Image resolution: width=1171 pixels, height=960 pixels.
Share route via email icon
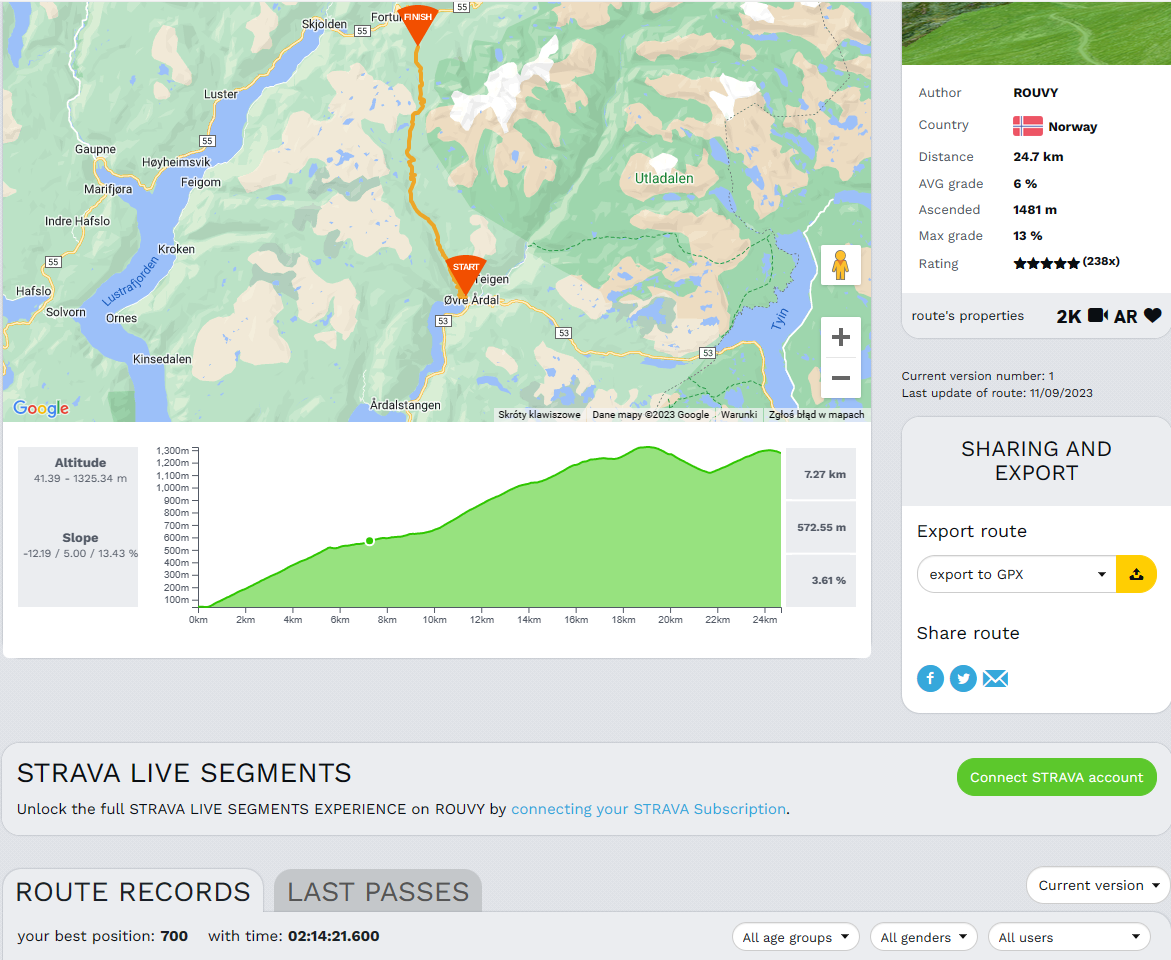pyautogui.click(x=995, y=679)
